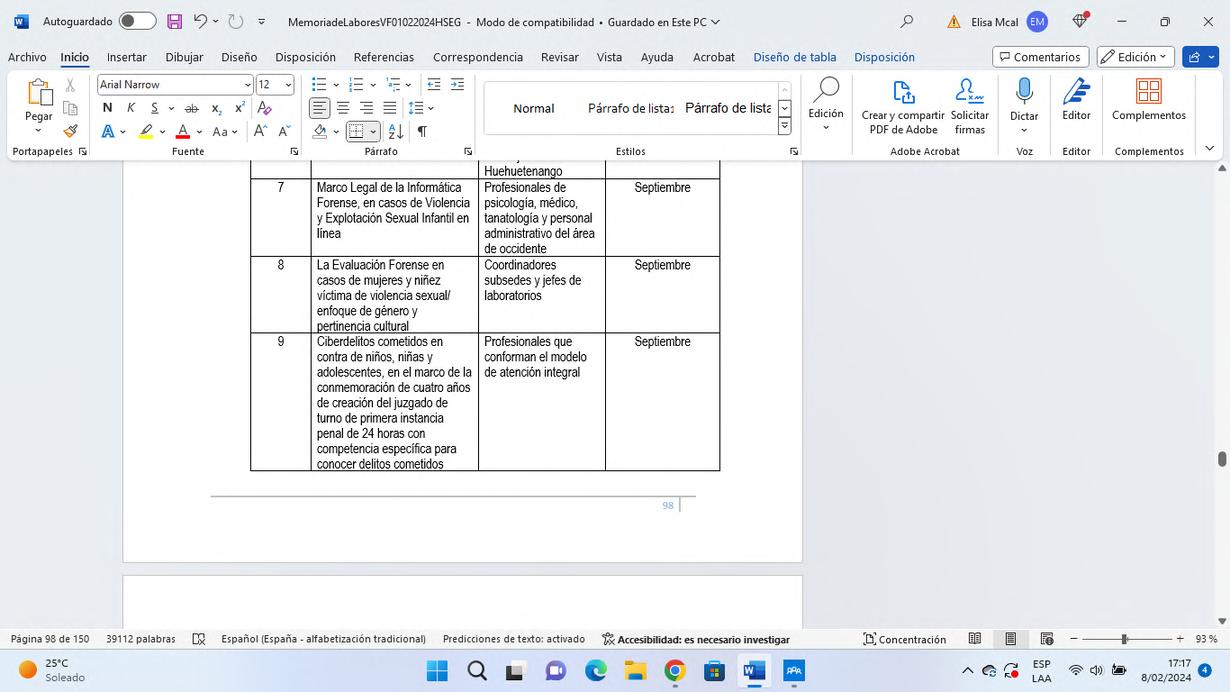Click the Multilevel list icon
Screen dimensions: 1230x692
click(393, 85)
